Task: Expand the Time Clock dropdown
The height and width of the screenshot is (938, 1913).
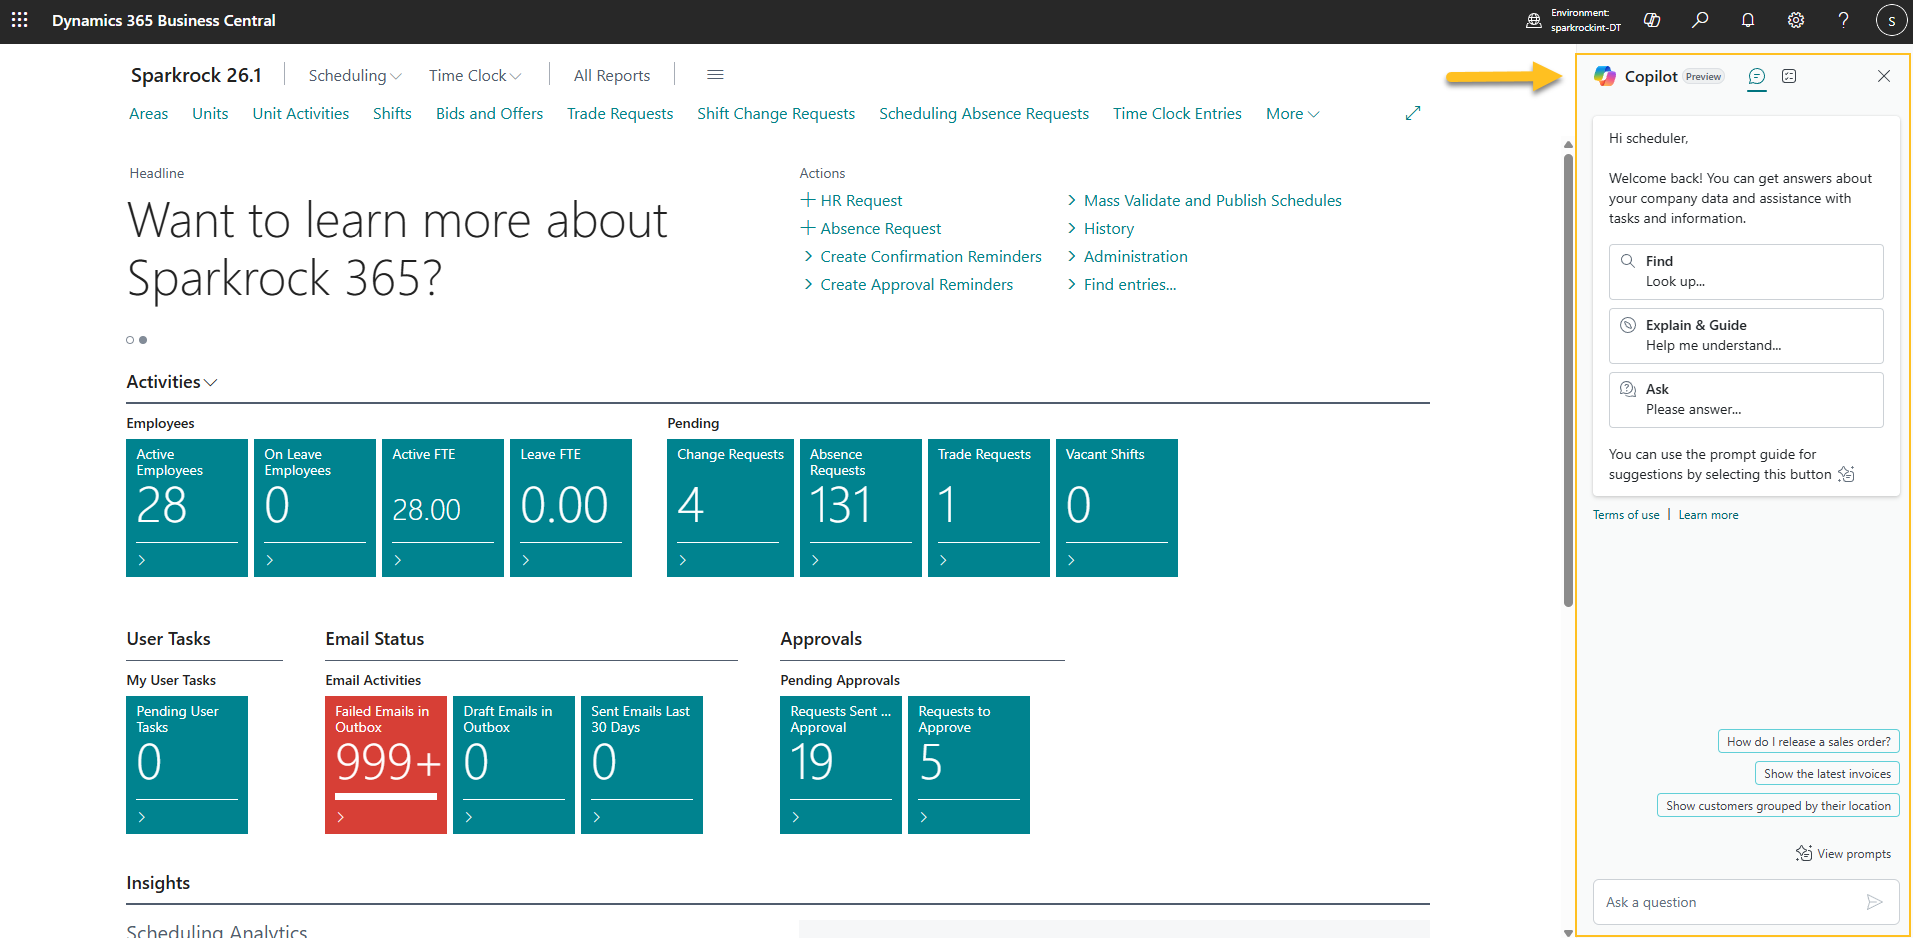Action: point(474,75)
